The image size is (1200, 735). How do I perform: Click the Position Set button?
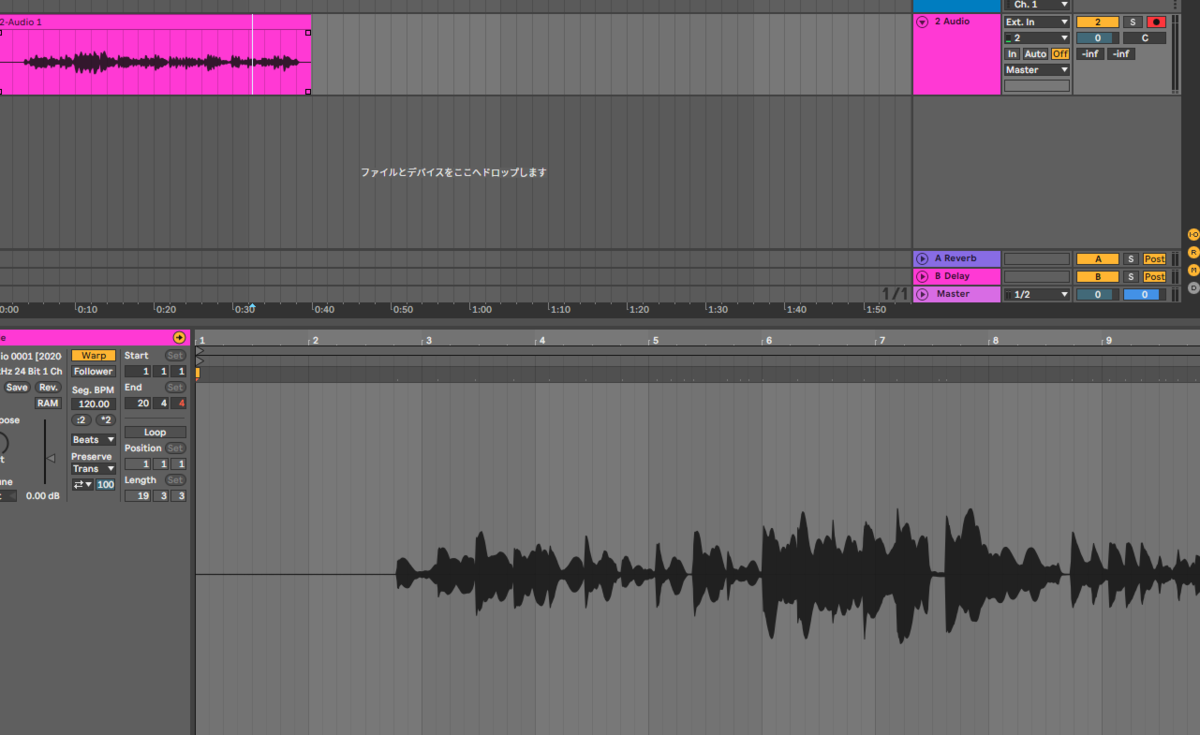[x=176, y=449]
